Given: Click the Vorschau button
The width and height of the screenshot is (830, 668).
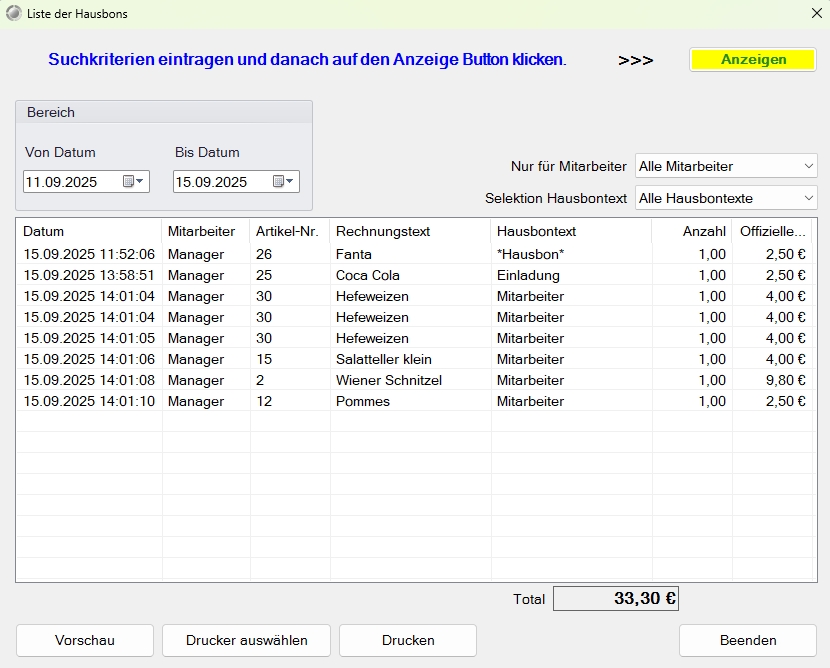Looking at the screenshot, I should 85,640.
